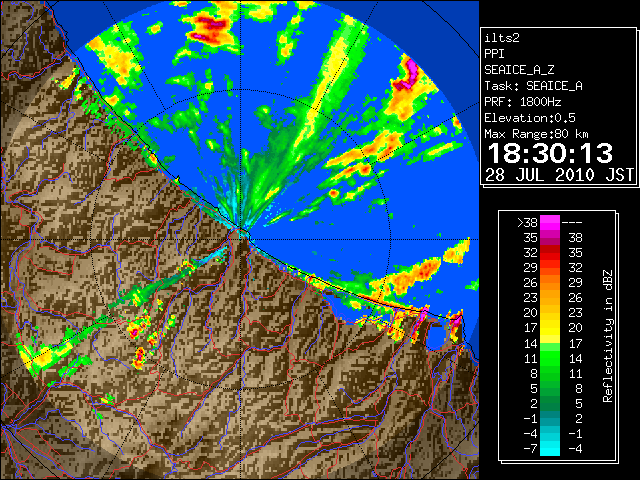Select the "Task: SEAICE_A" line
The height and width of the screenshot is (480, 640).
[533, 86]
